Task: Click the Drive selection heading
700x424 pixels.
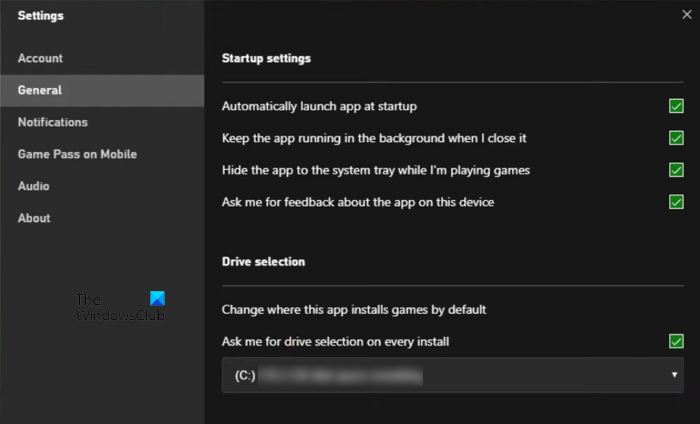Action: coord(263,262)
